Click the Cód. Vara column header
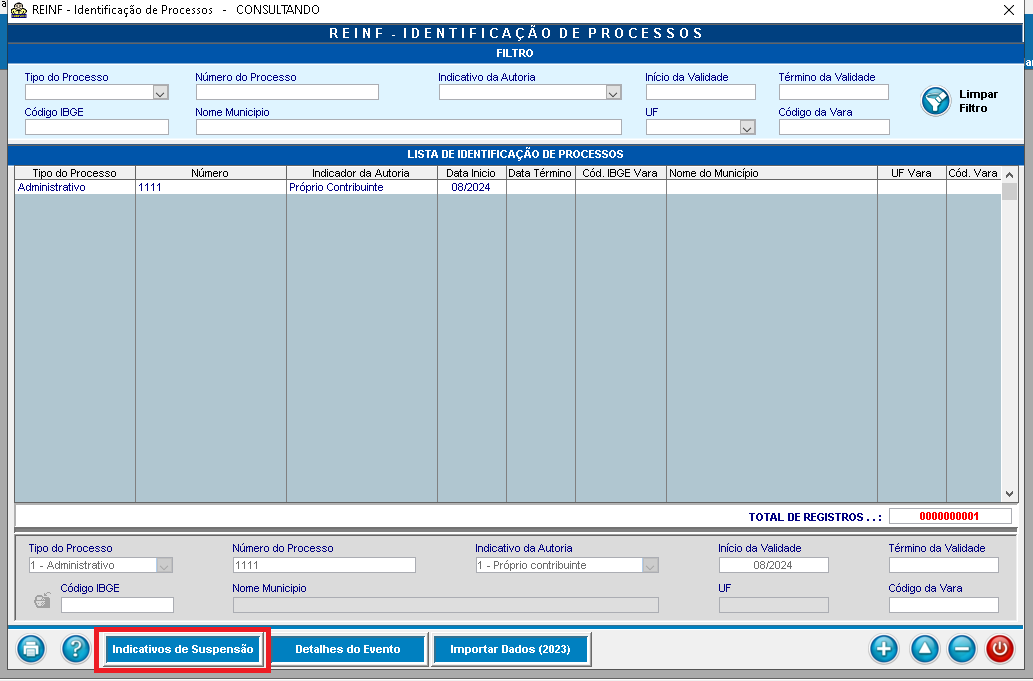Viewport: 1033px width, 681px height. [974, 173]
